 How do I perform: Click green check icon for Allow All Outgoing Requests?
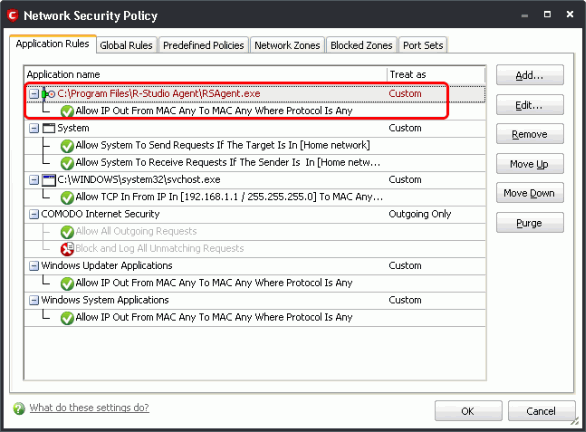click(67, 232)
